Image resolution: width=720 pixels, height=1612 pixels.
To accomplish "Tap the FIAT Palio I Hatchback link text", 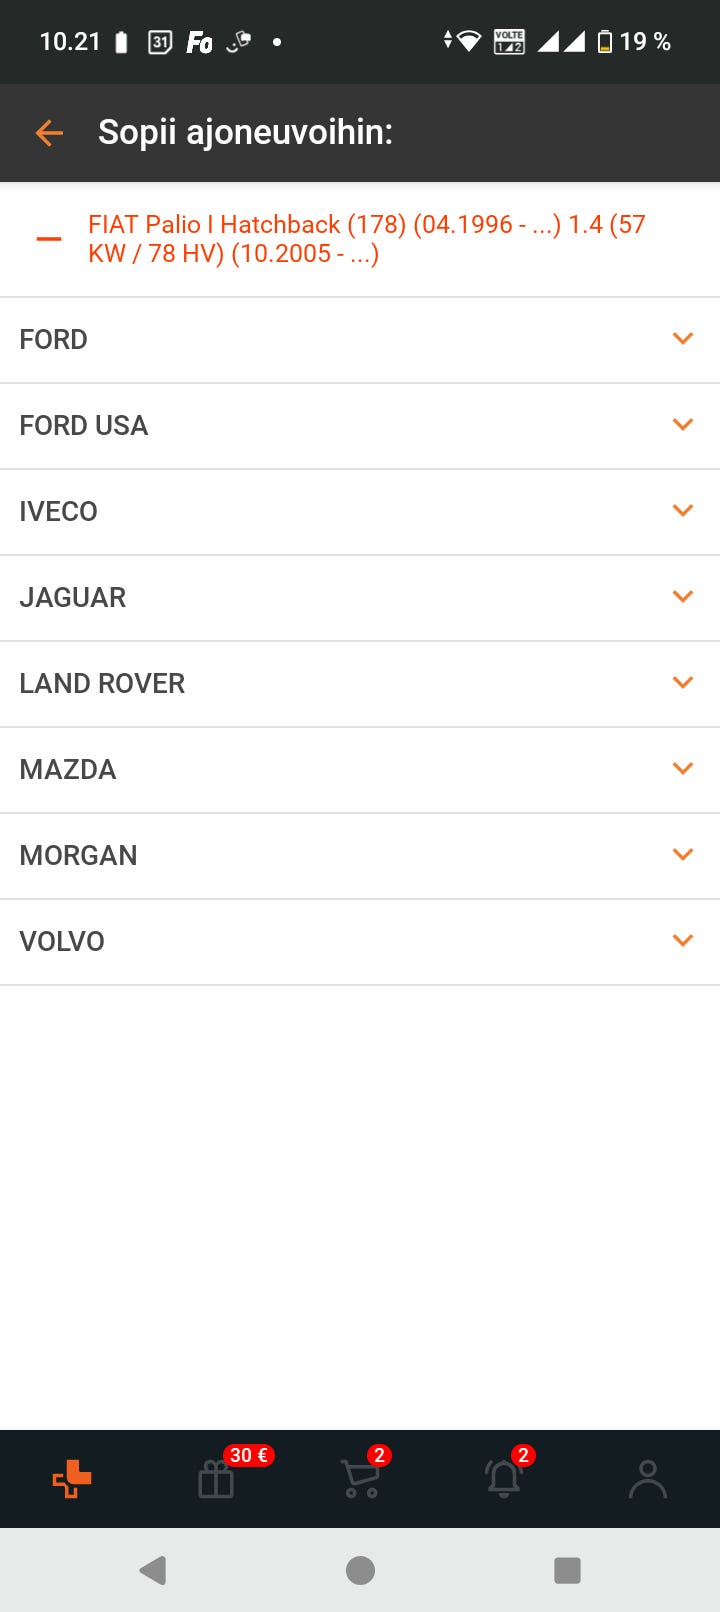I will [x=366, y=239].
